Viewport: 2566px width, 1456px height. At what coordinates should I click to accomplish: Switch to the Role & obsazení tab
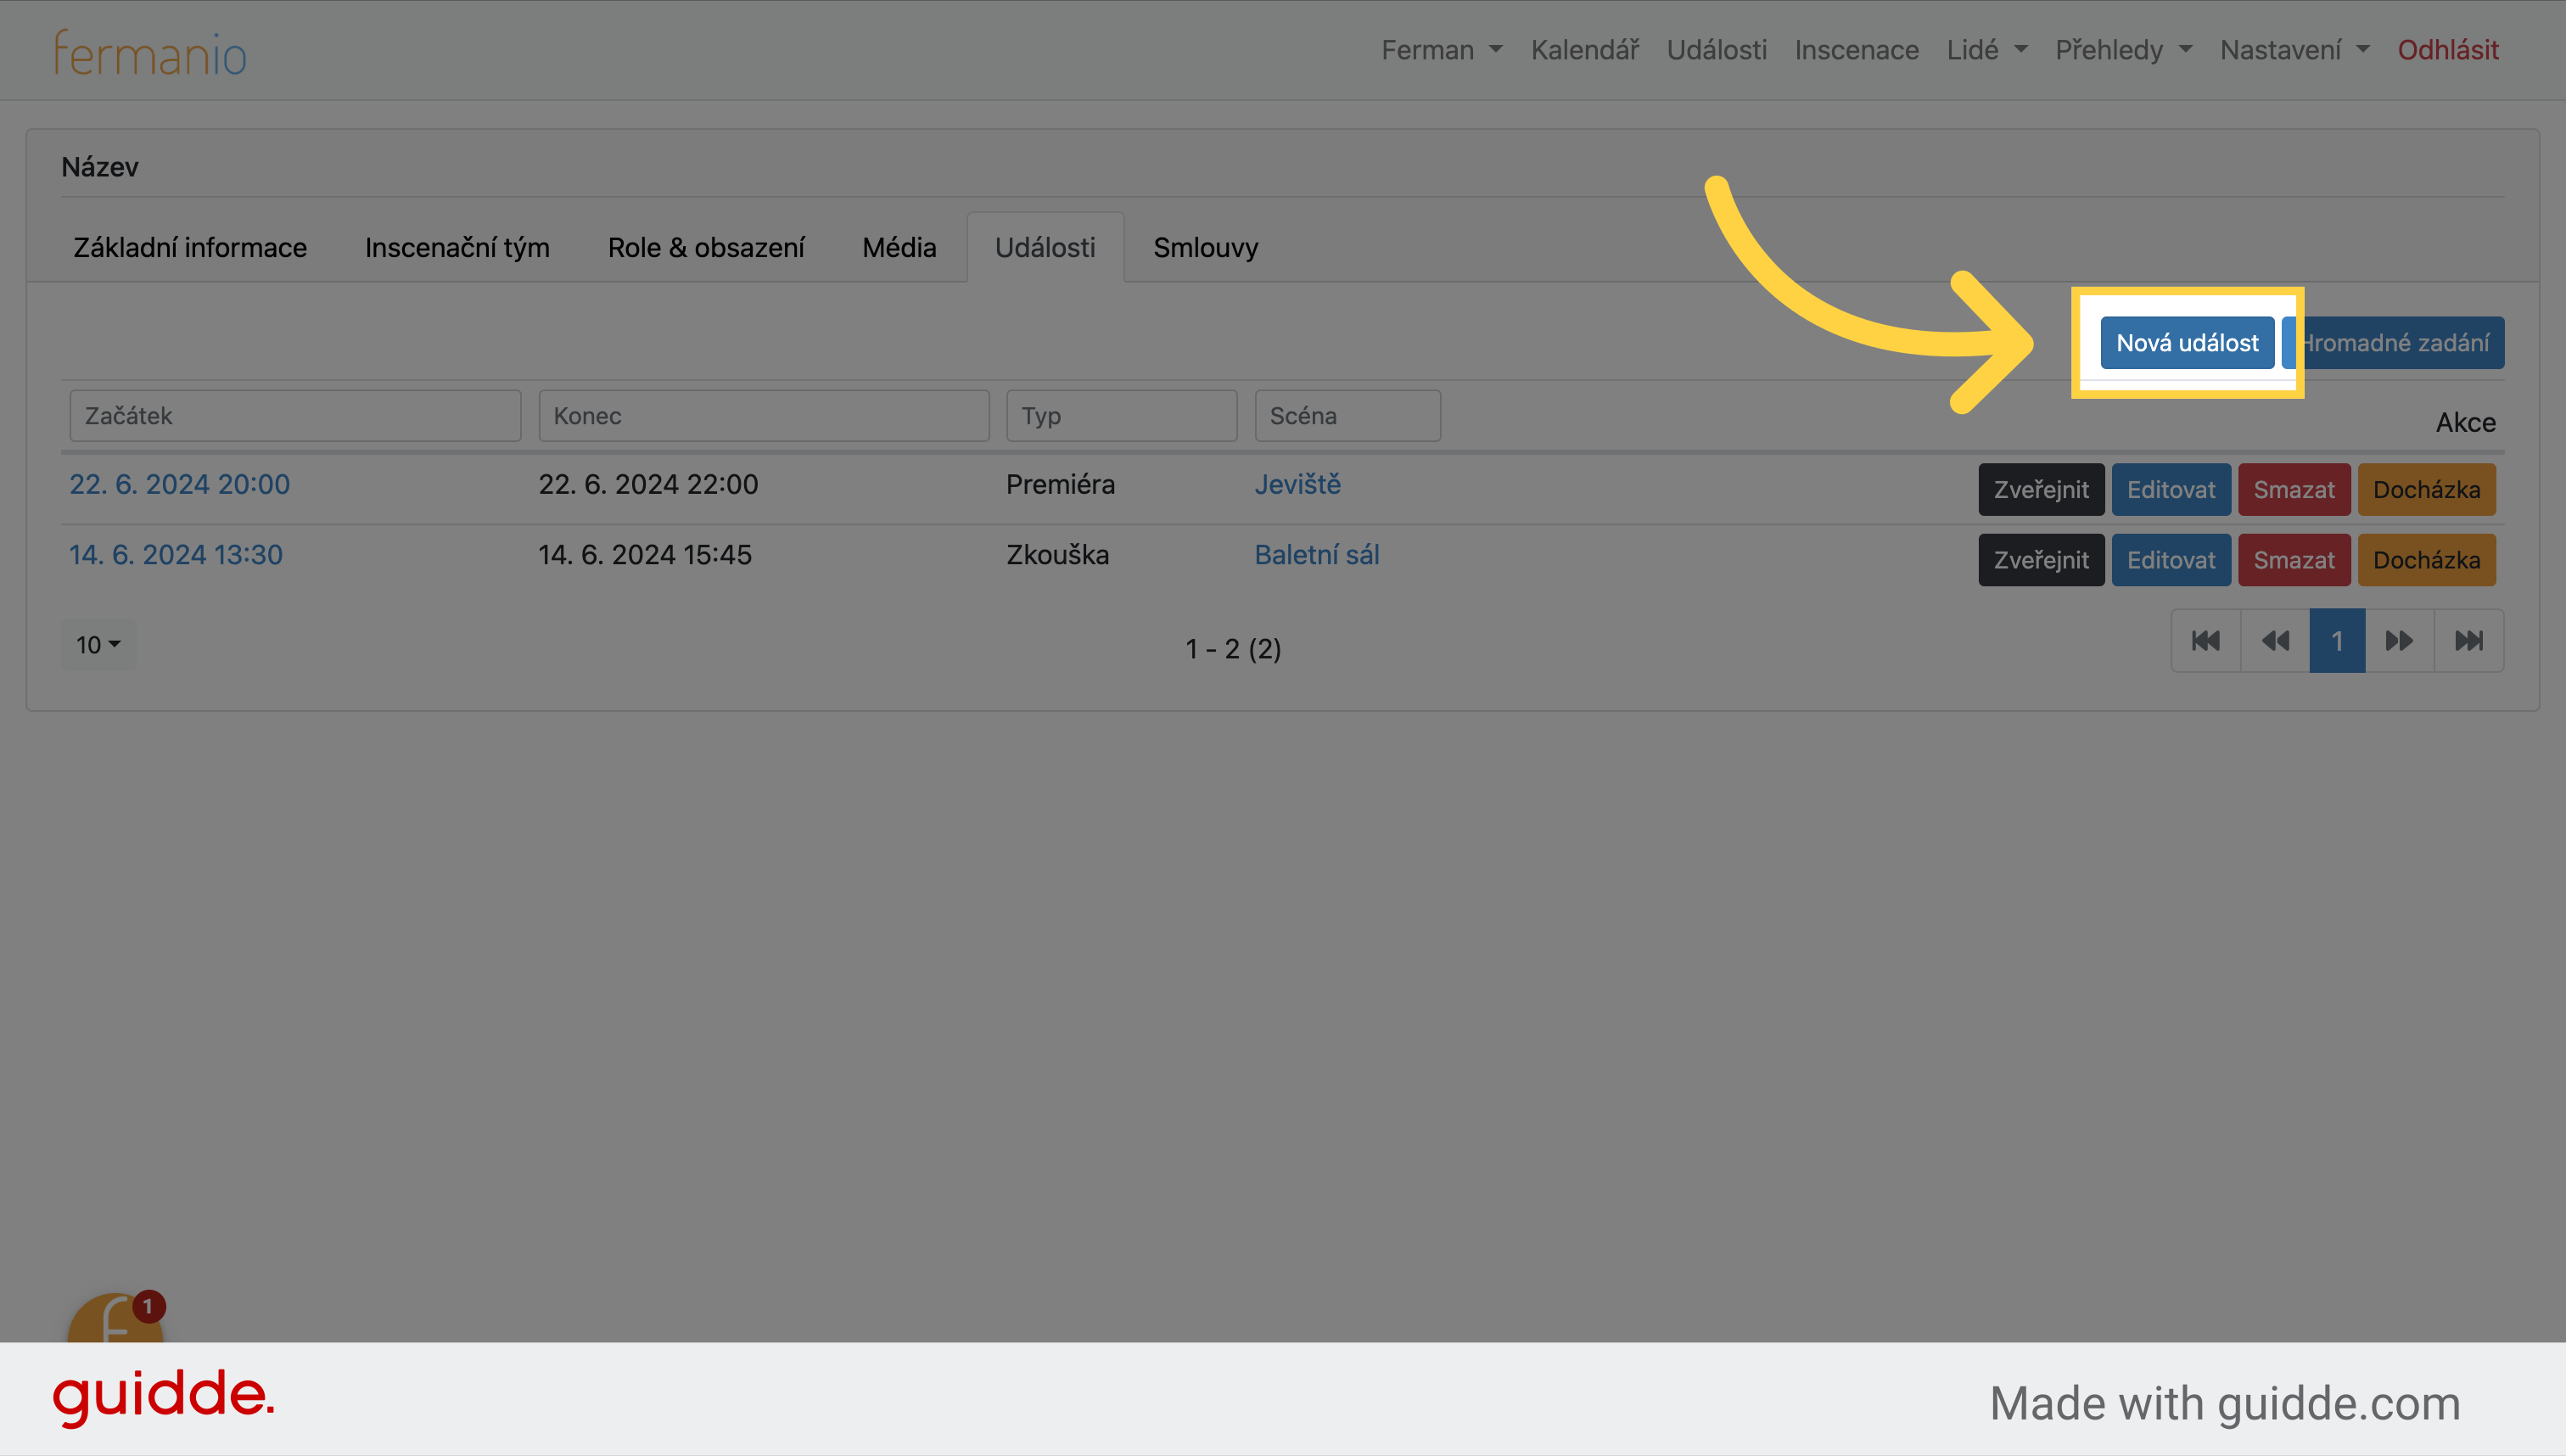pos(706,248)
